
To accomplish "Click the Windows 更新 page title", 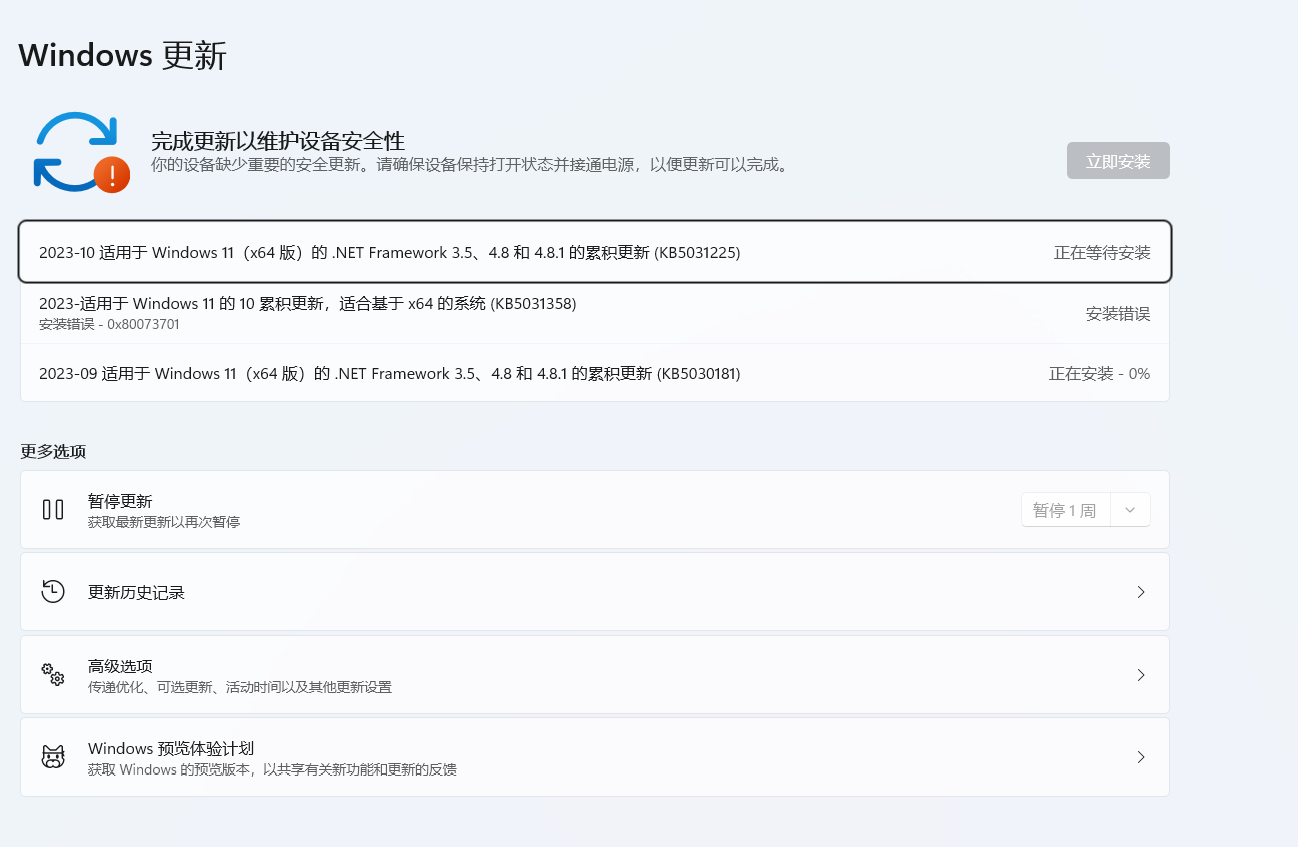I will click(120, 55).
